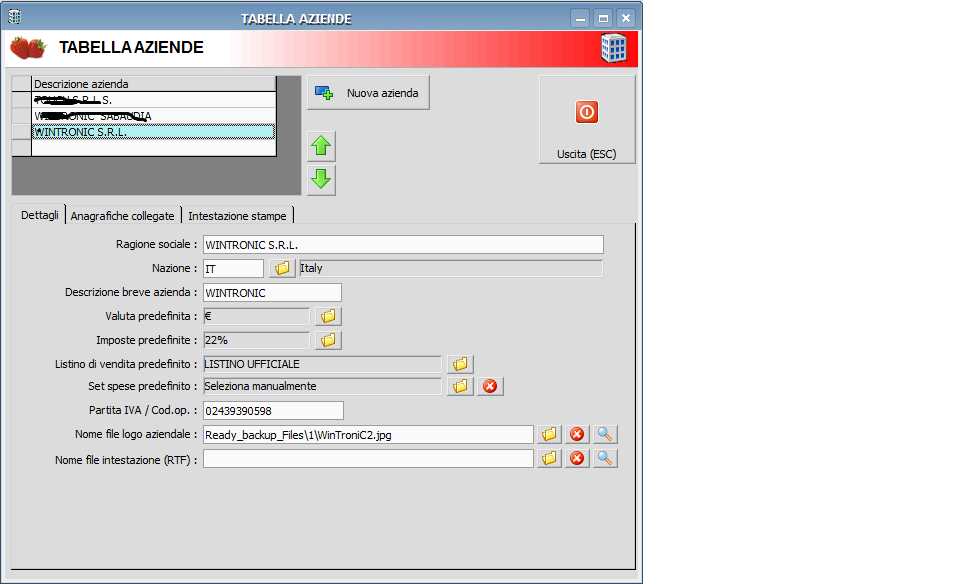Image resolution: width=960 pixels, height=584 pixels.
Task: Click the Nome file intestazione (RTF) field
Action: coord(368,459)
